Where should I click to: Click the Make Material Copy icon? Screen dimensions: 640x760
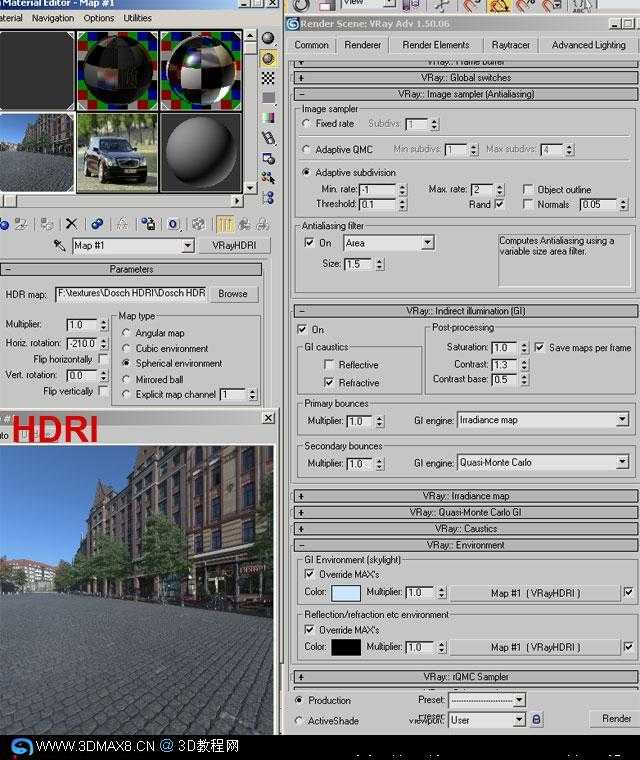point(96,224)
